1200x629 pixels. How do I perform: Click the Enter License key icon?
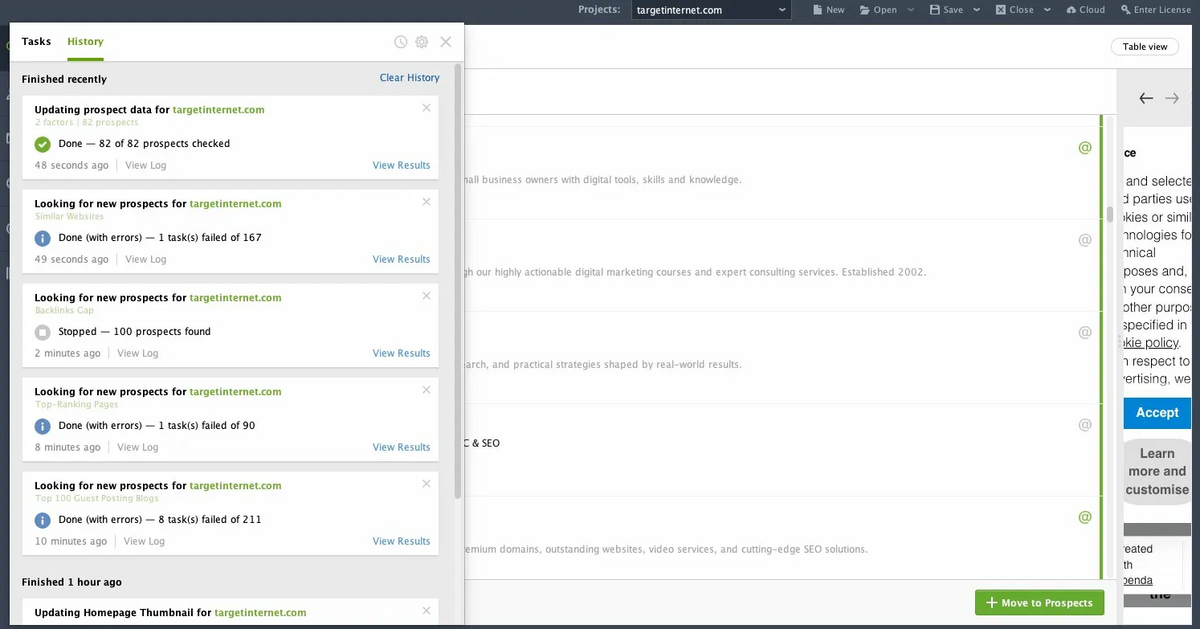1125,10
